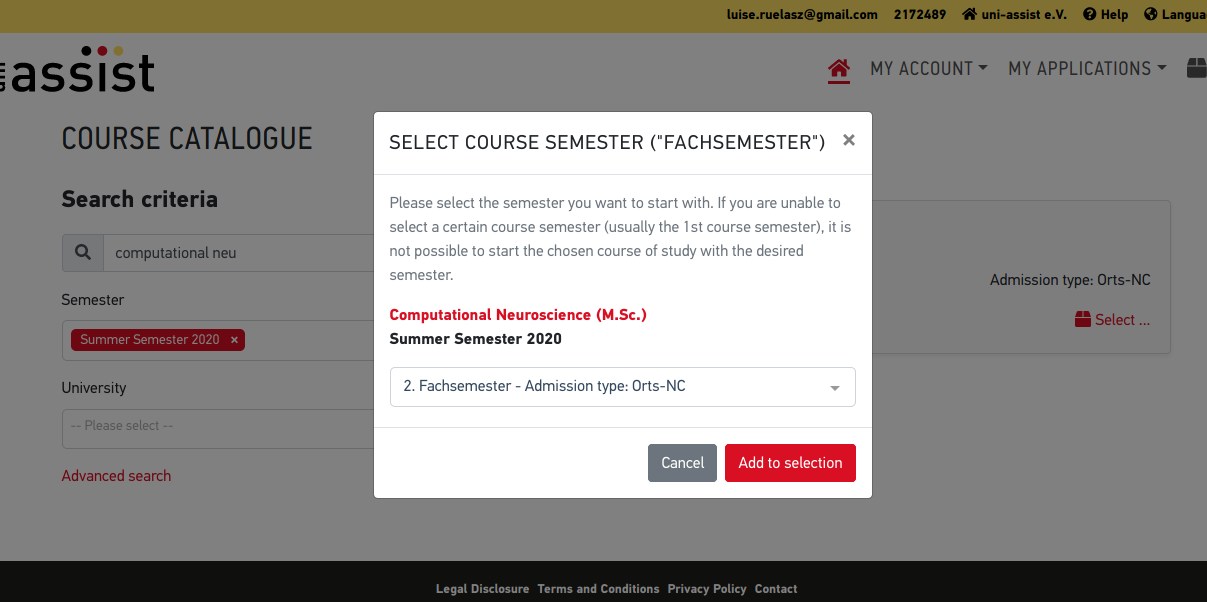Click the red home icon in navigation
1207x602 pixels.
[x=839, y=69]
